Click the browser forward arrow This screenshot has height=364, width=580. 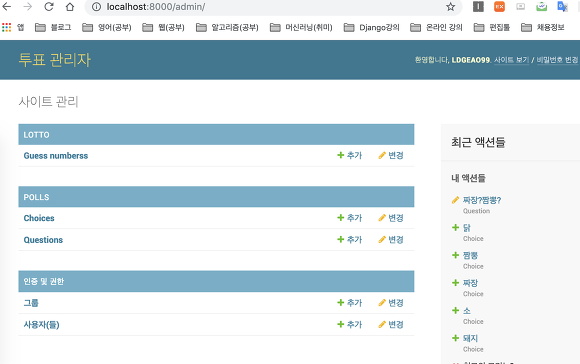28,7
